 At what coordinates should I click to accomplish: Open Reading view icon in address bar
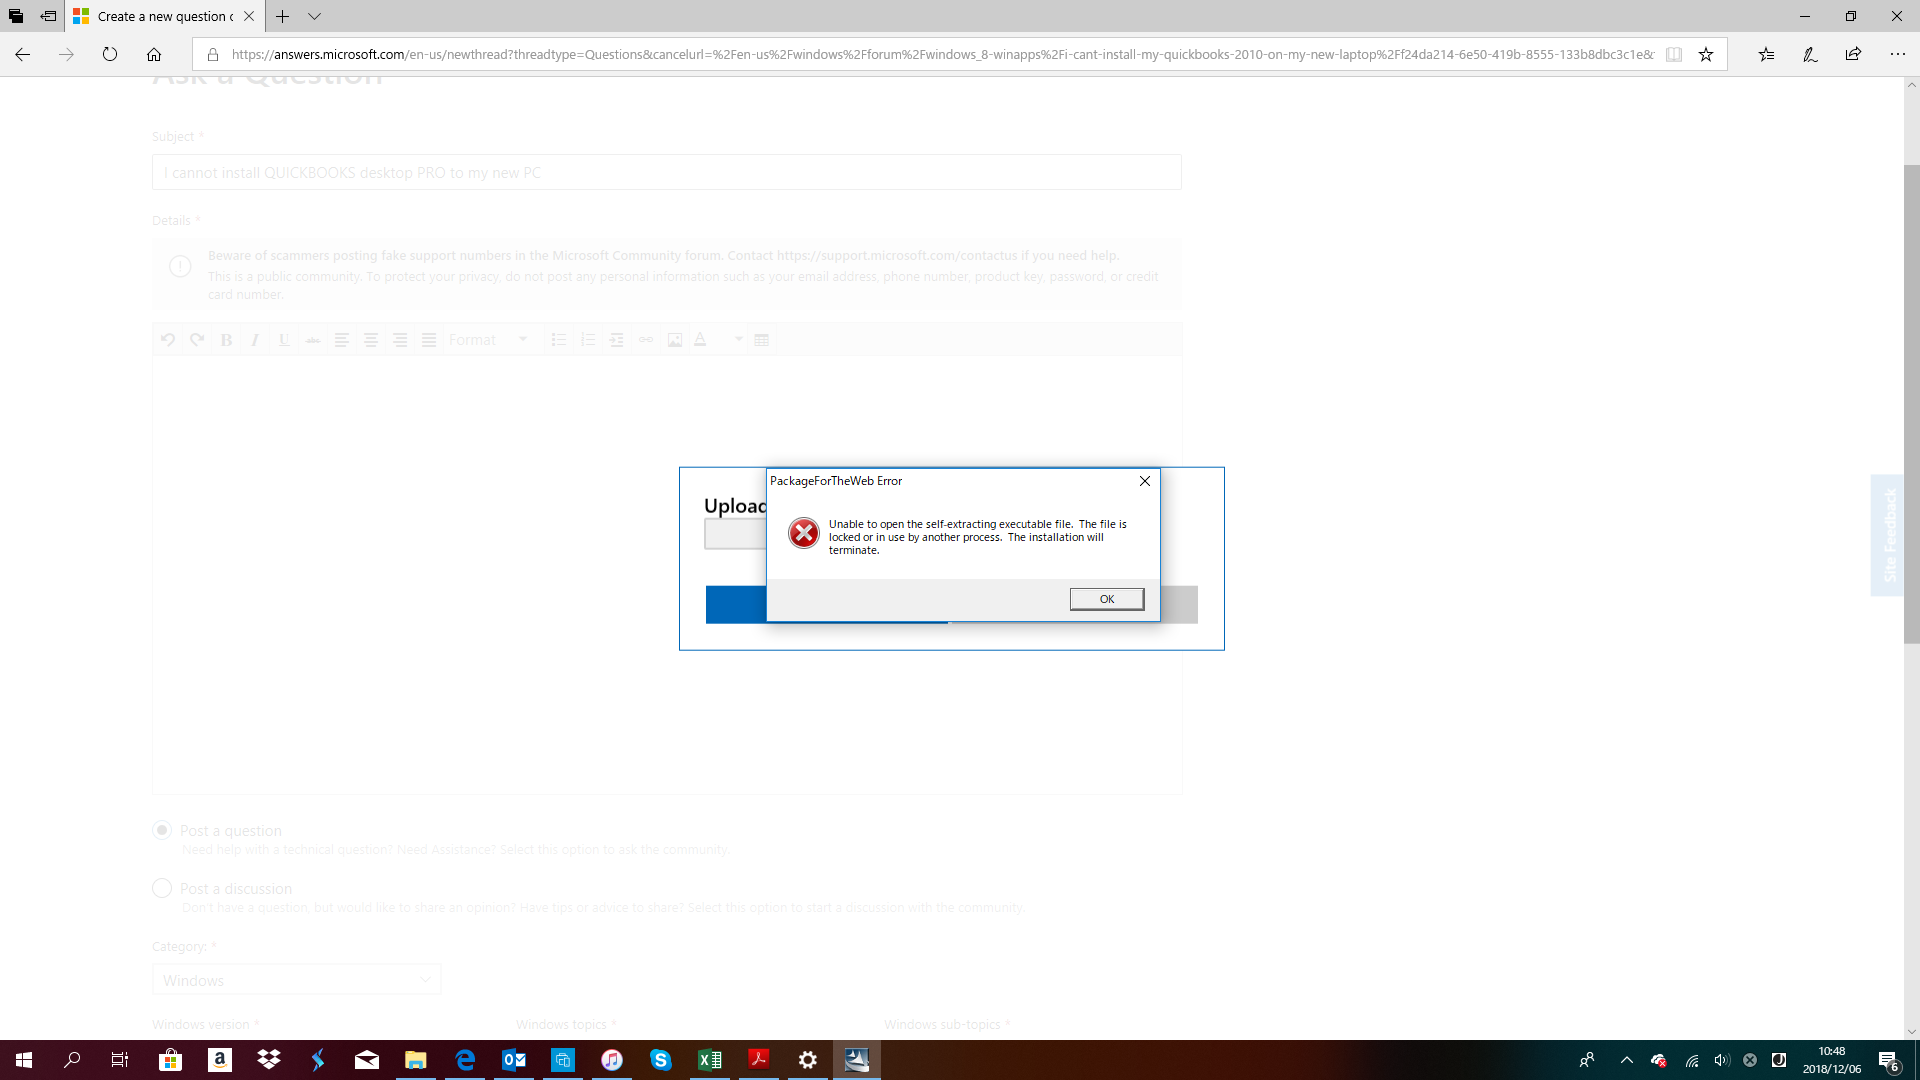[x=1674, y=54]
